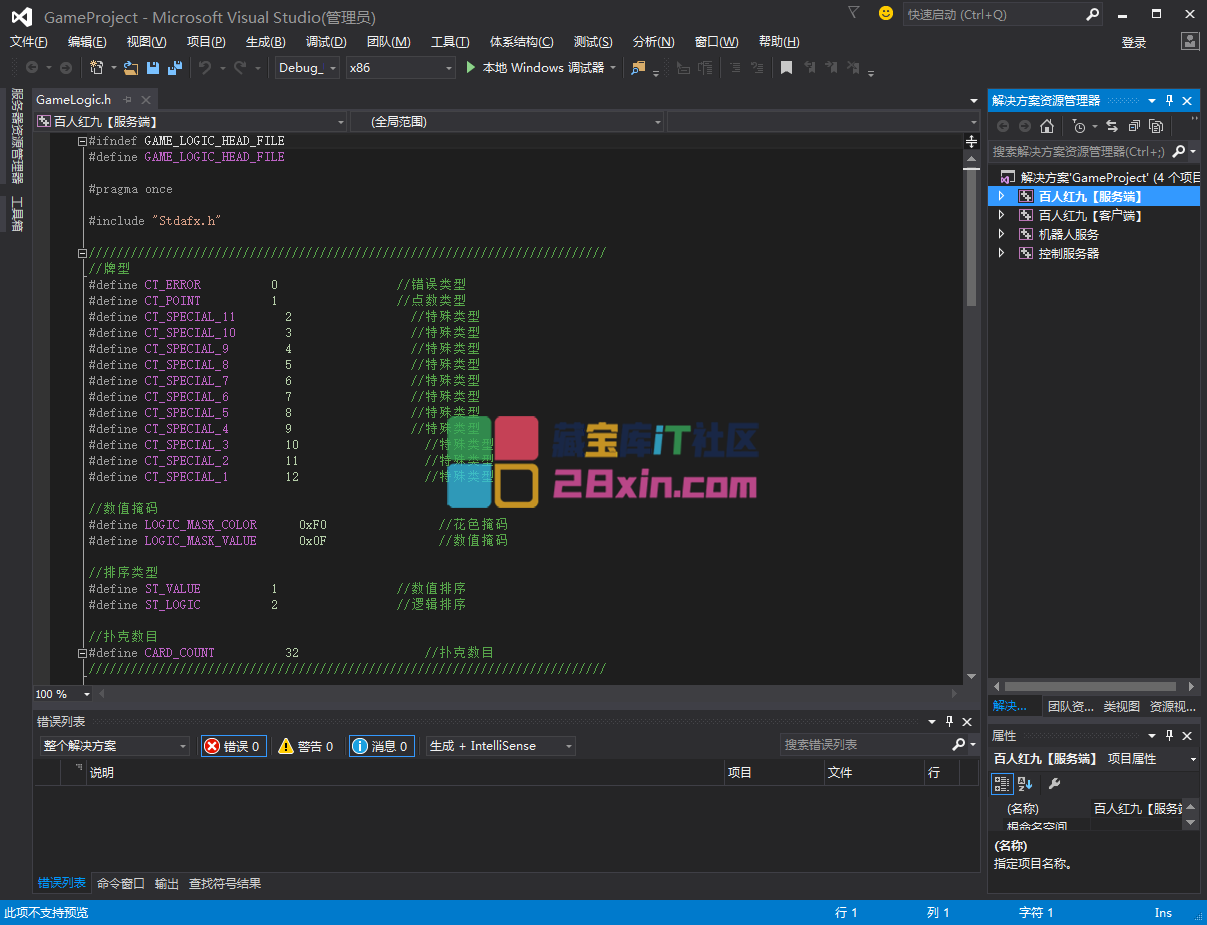The height and width of the screenshot is (925, 1207).
Task: Toggle the 消息 0 messages filter
Action: coord(382,746)
